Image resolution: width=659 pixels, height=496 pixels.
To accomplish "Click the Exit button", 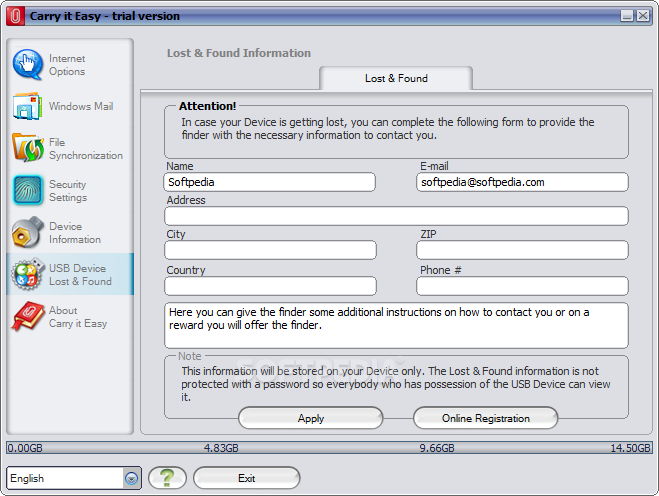I will [246, 478].
